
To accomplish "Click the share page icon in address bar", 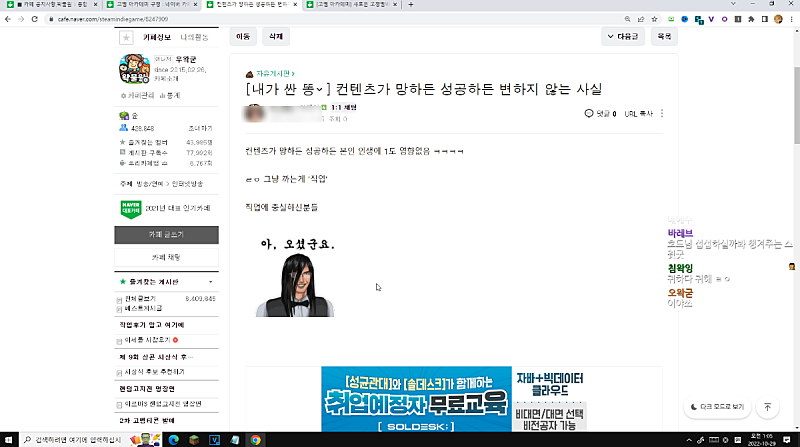I will (641, 19).
